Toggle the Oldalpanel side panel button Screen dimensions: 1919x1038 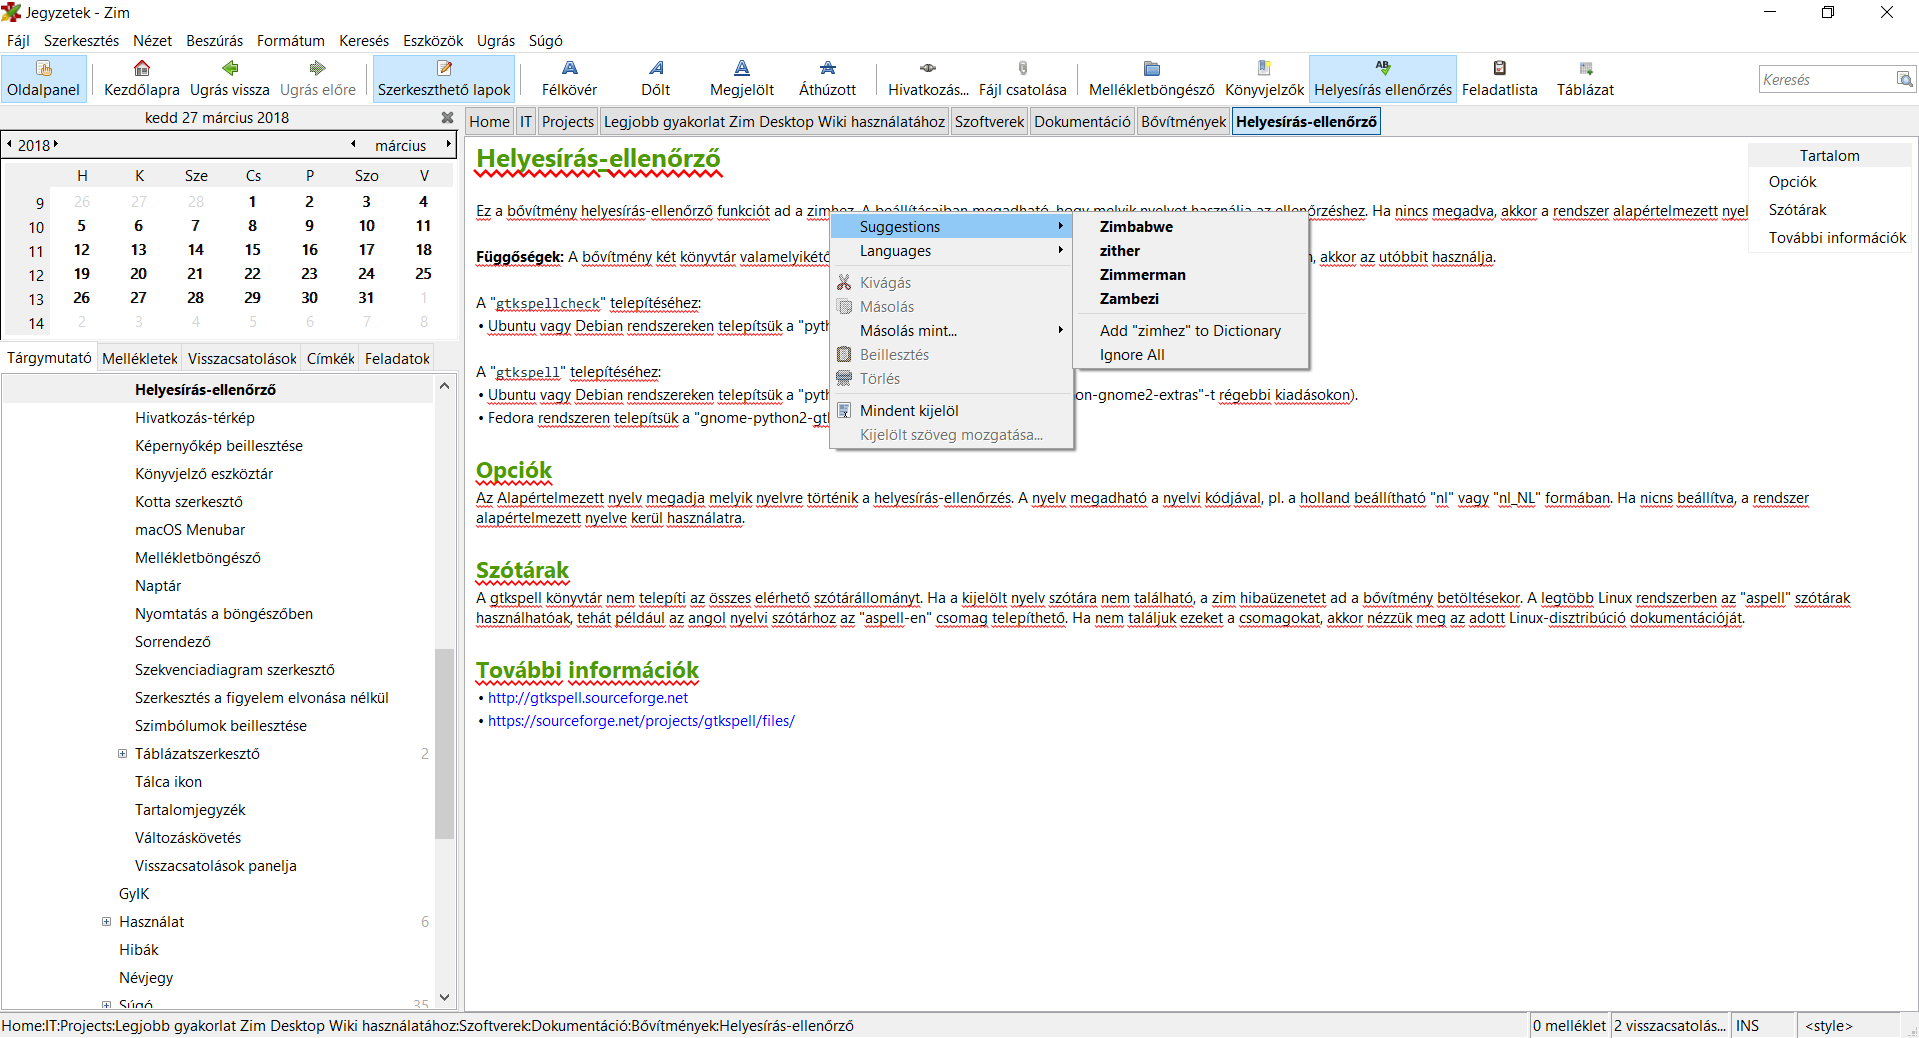tap(43, 78)
